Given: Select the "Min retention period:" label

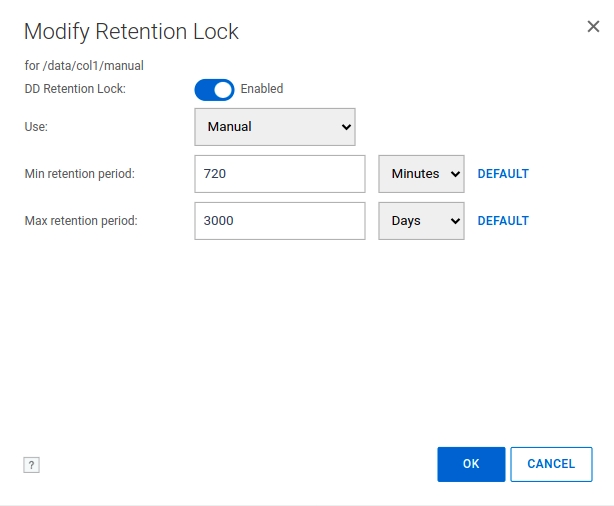Looking at the screenshot, I should pyautogui.click(x=79, y=174).
